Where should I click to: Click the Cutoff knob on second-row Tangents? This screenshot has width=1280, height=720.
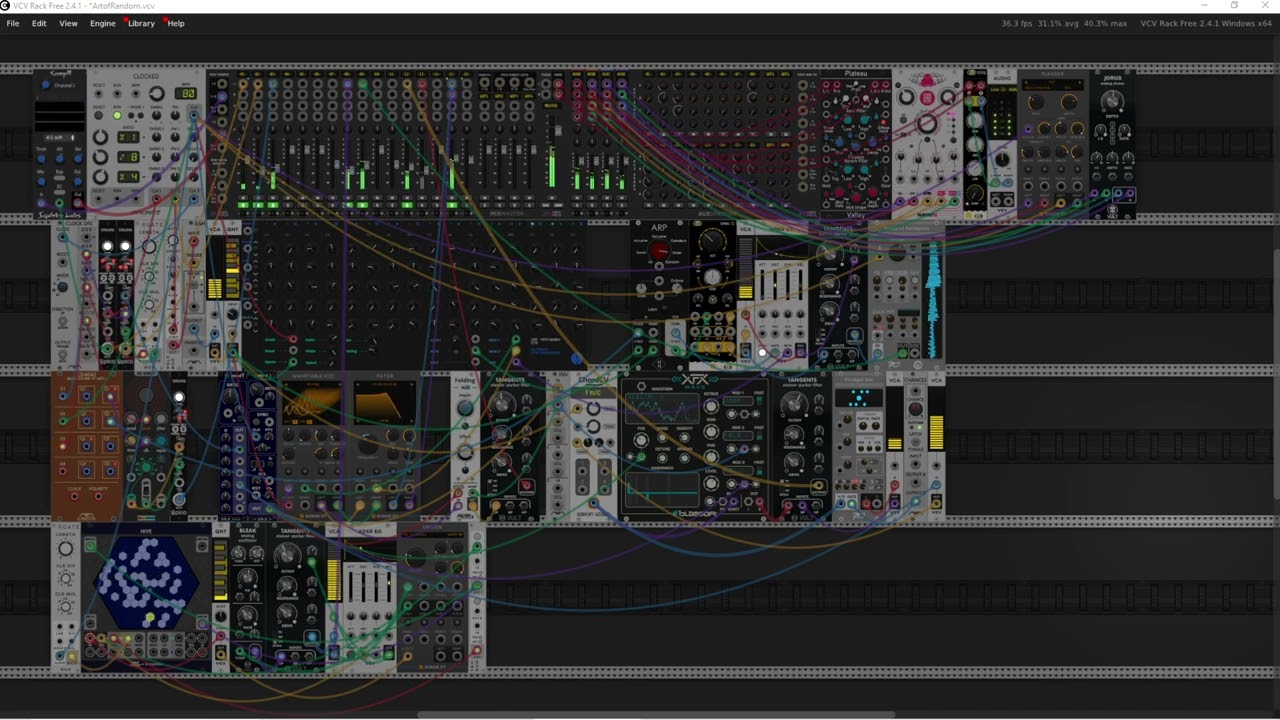tap(829, 253)
